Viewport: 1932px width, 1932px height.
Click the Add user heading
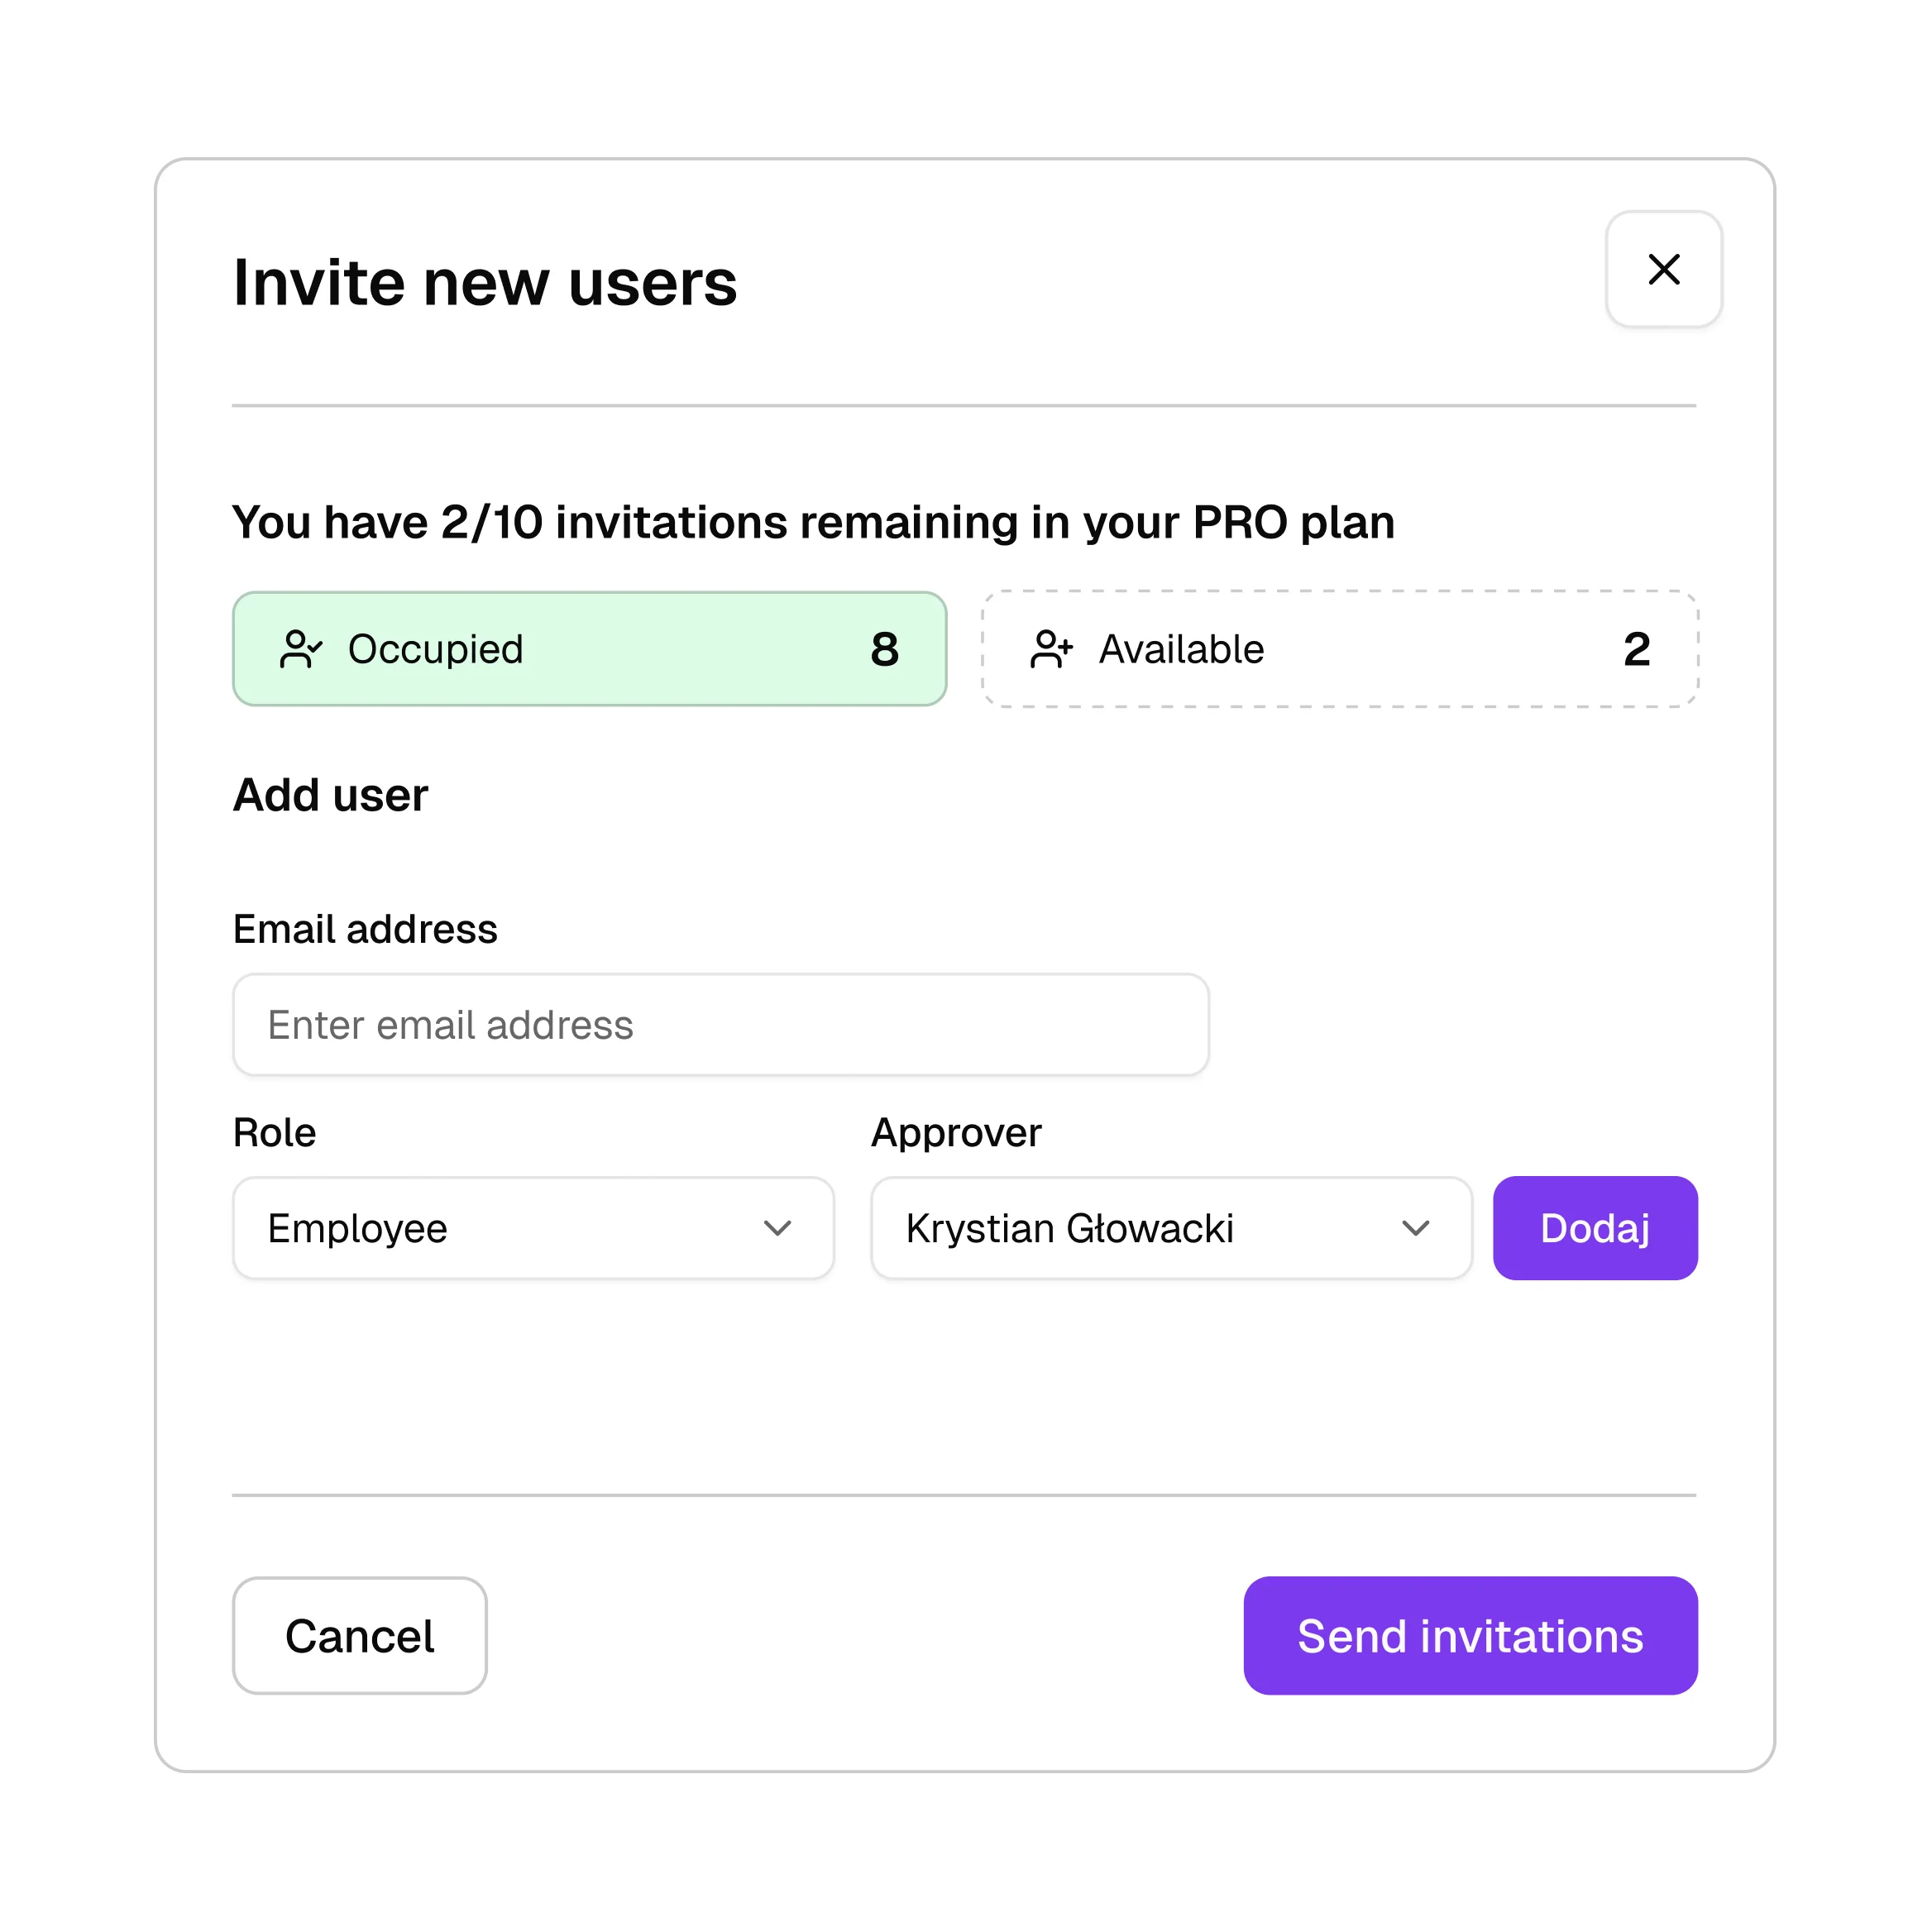pos(330,796)
